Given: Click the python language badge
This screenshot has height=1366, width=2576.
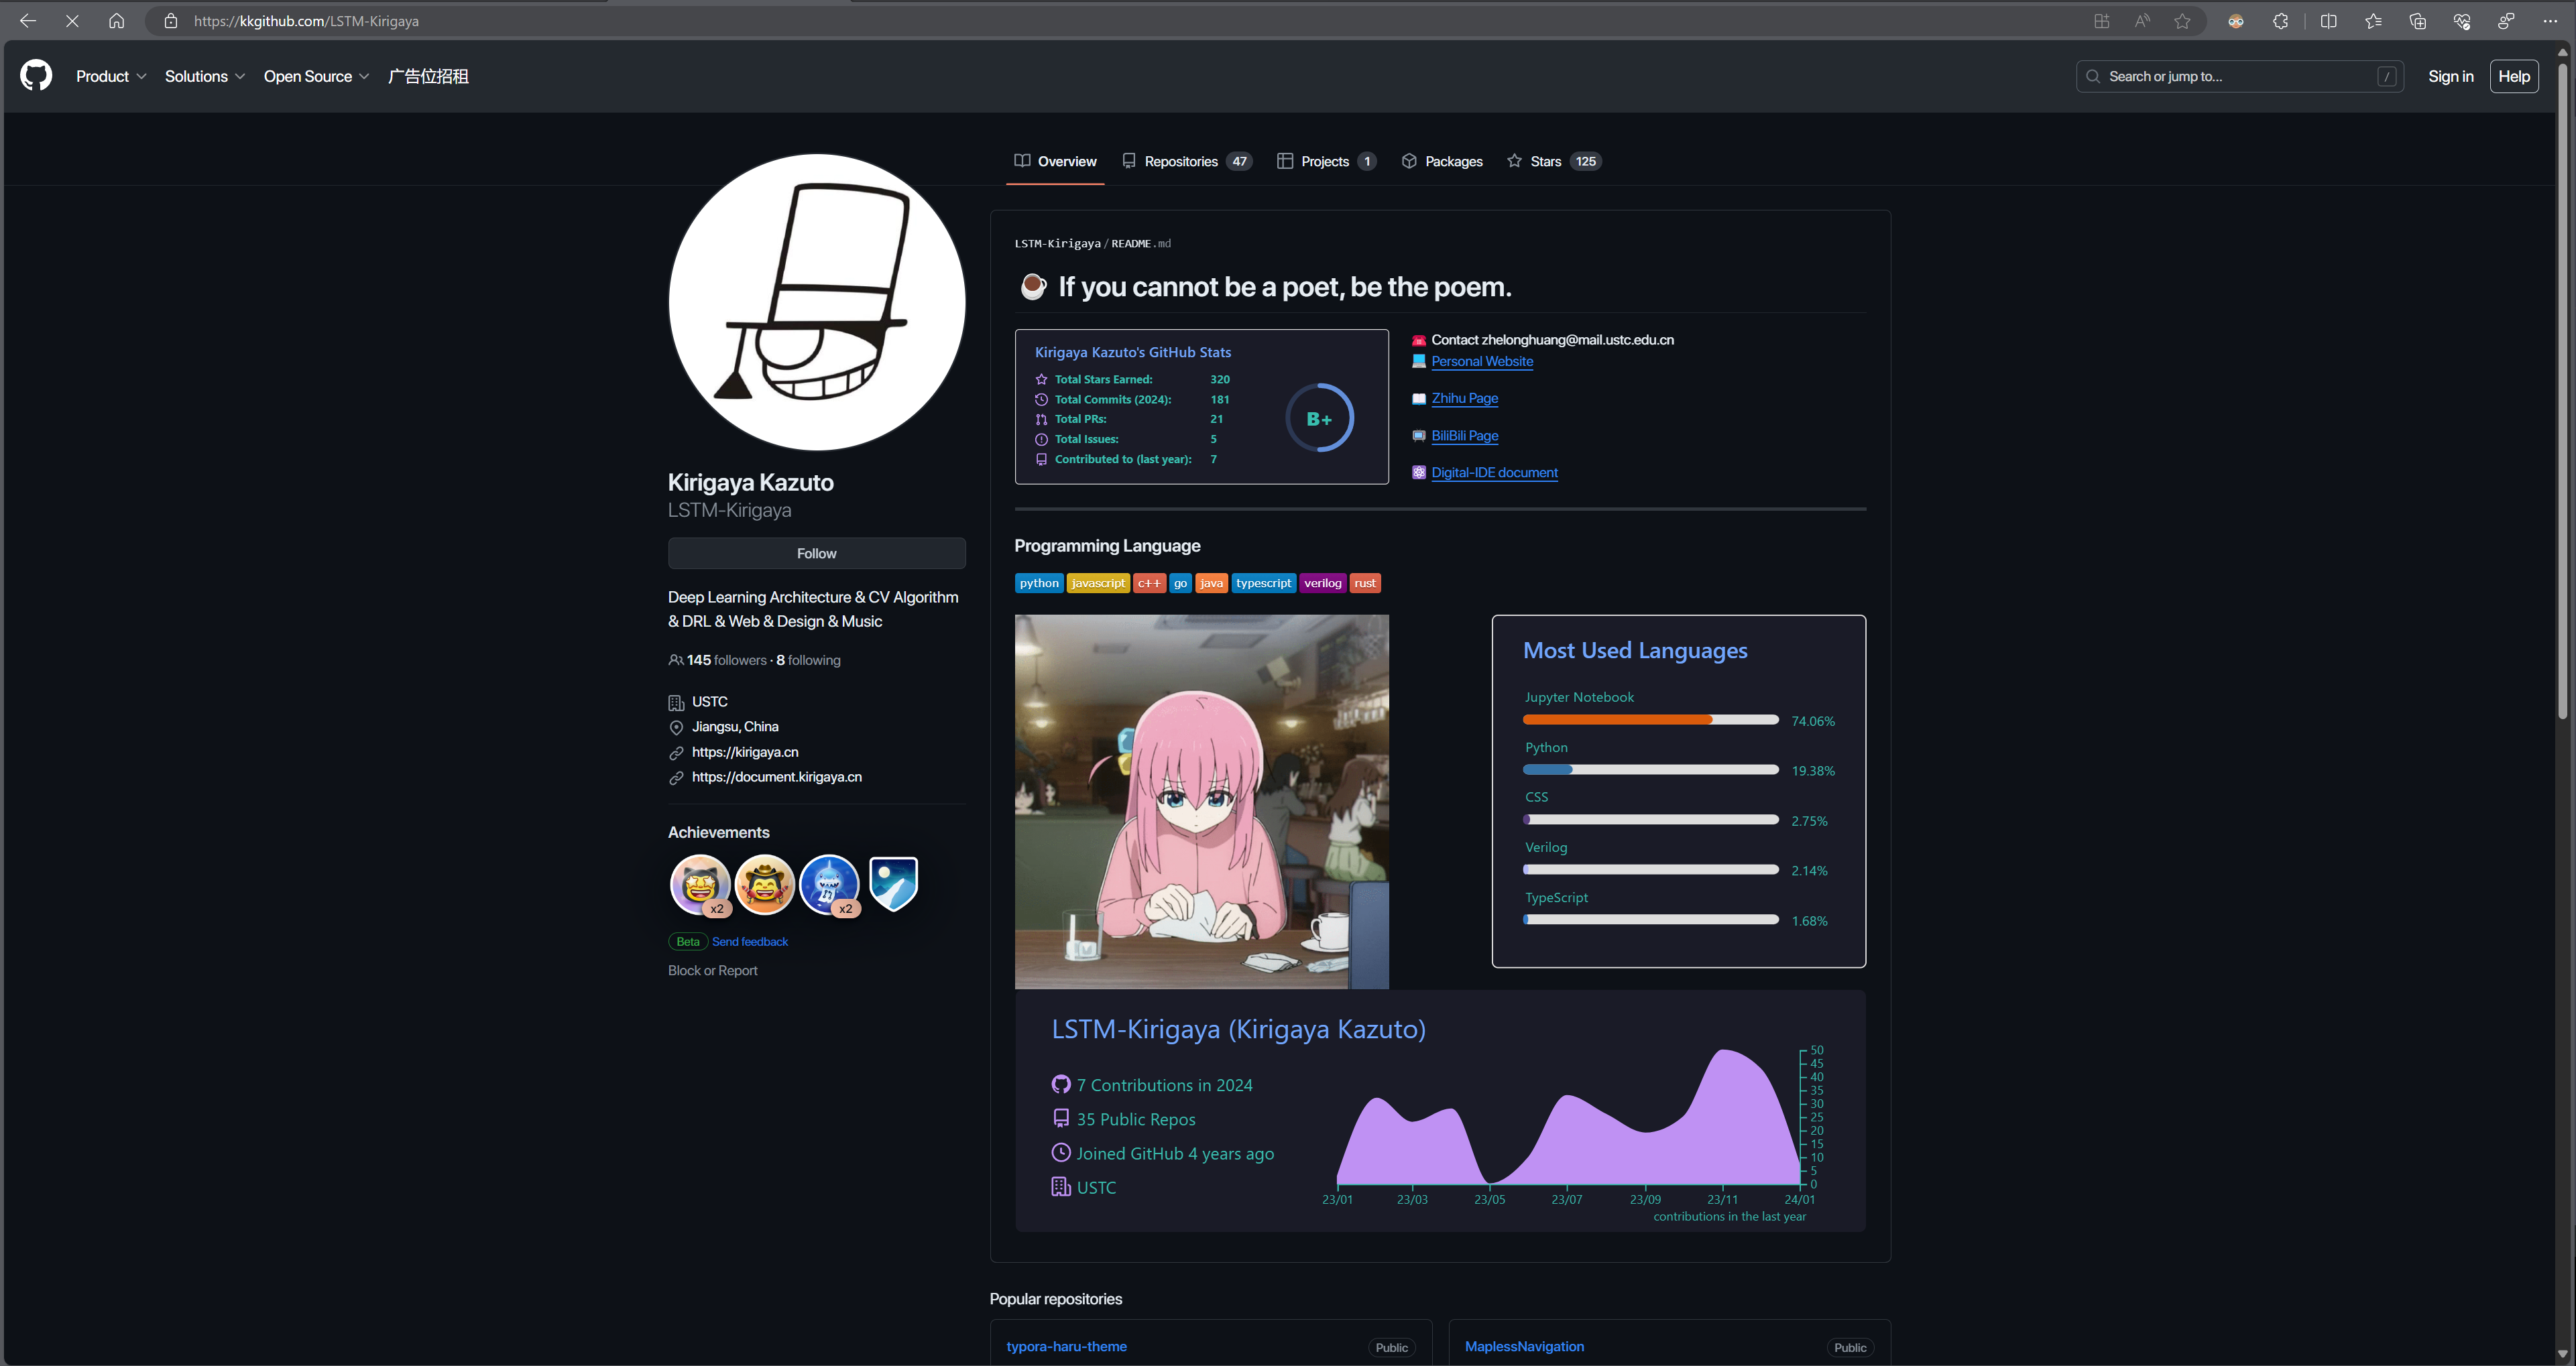Looking at the screenshot, I should [x=1039, y=583].
